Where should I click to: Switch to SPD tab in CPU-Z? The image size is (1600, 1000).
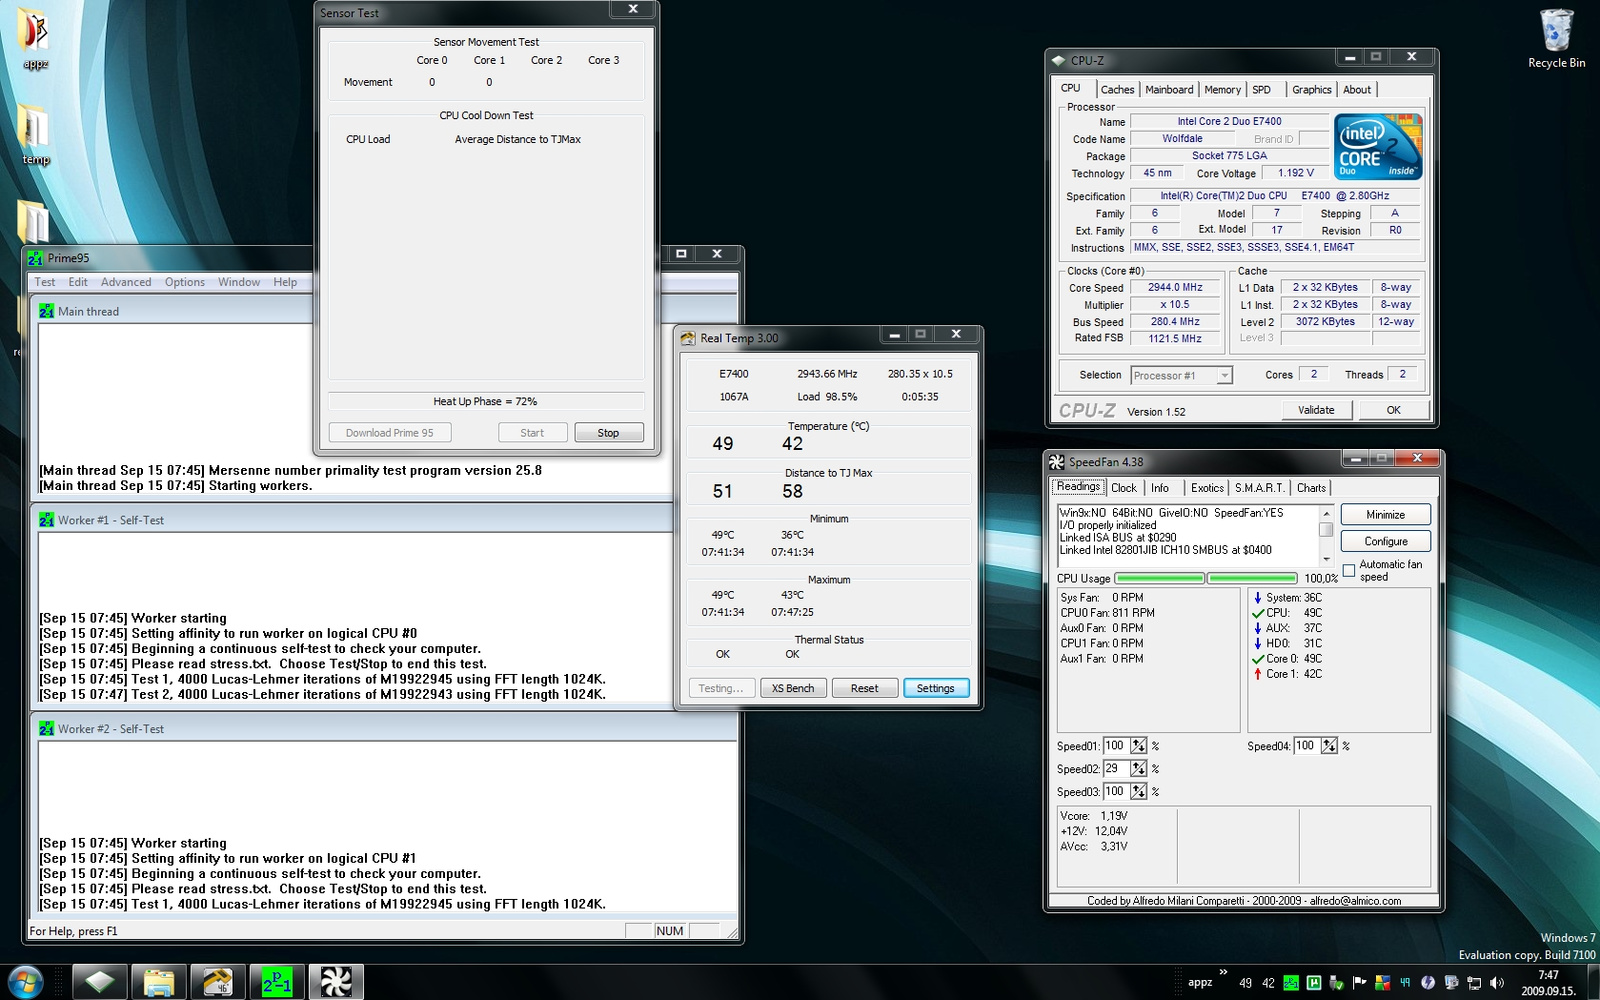pos(1262,90)
